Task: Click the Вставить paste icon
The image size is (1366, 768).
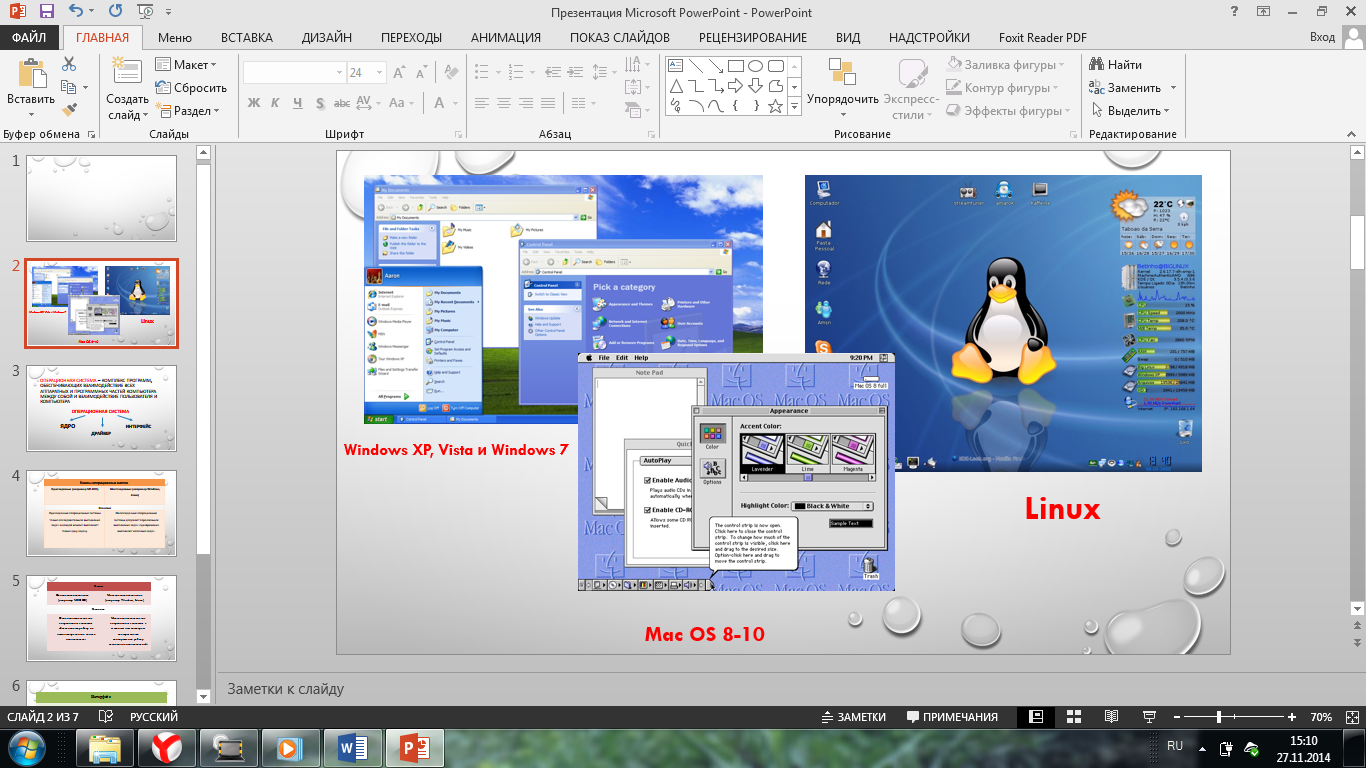Action: (x=31, y=74)
